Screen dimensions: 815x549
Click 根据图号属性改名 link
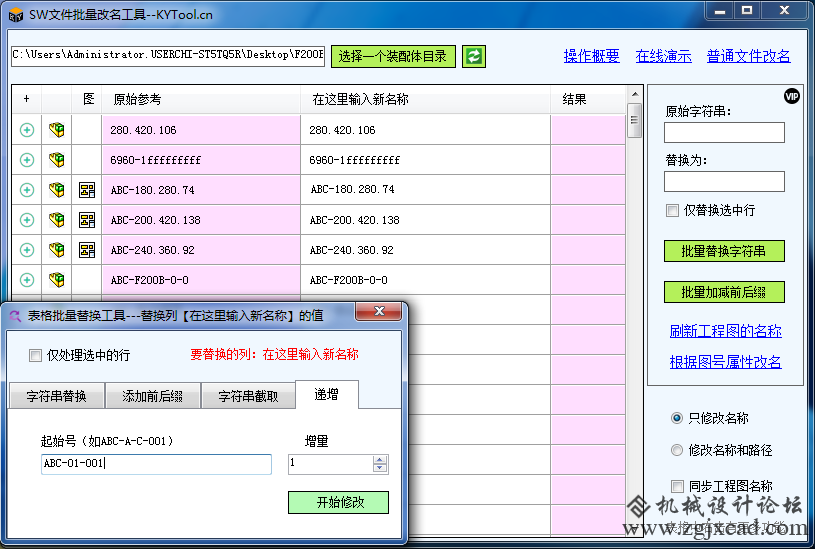[x=725, y=362]
